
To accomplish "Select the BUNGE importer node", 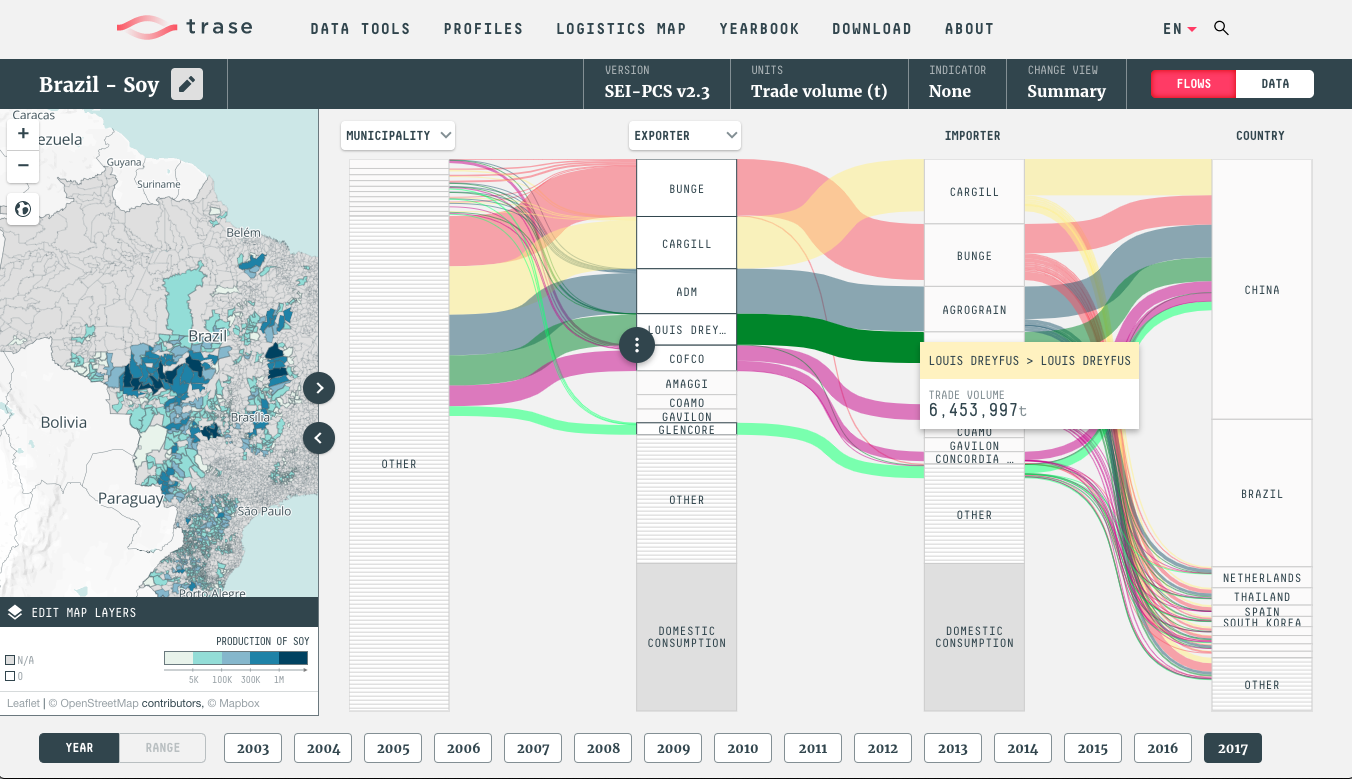I will [x=974, y=255].
